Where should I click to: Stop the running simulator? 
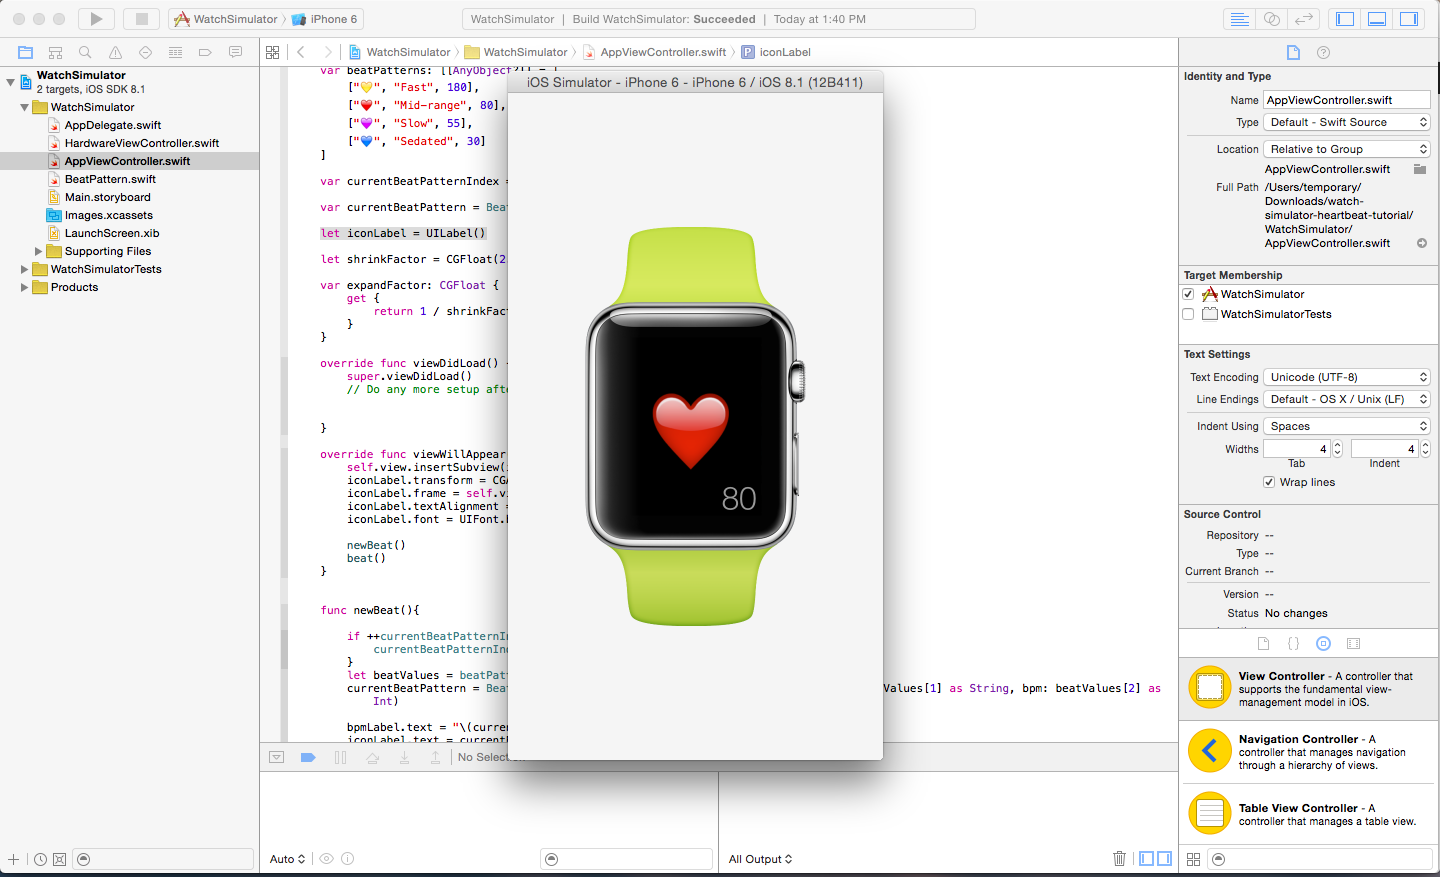(x=140, y=17)
